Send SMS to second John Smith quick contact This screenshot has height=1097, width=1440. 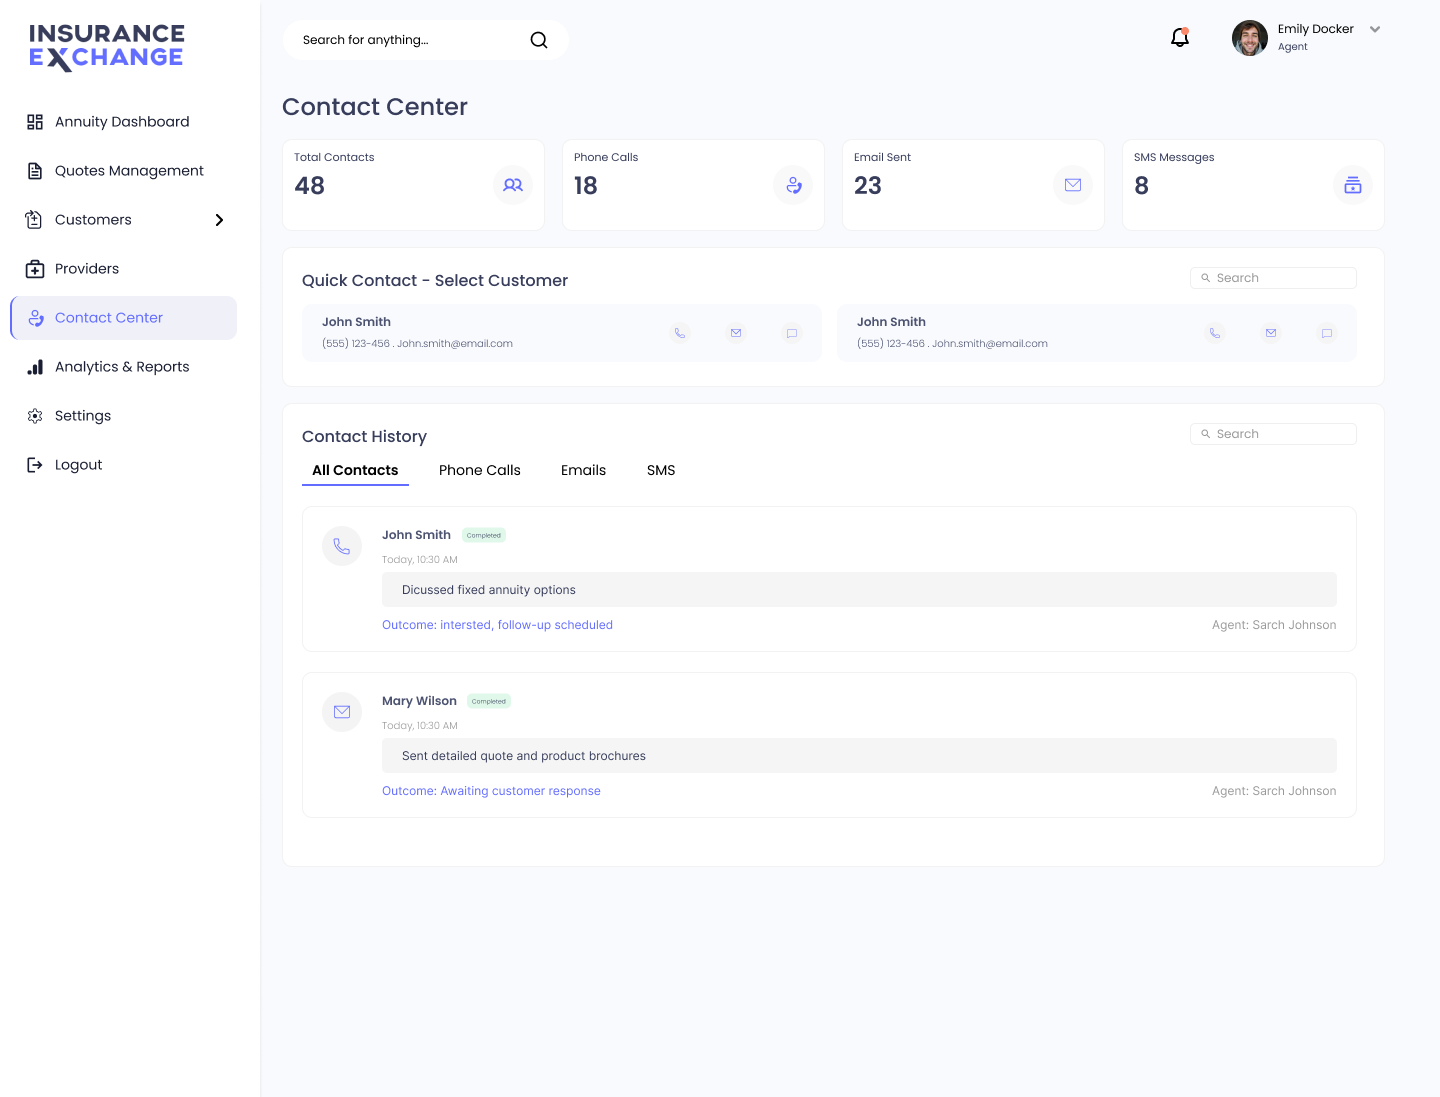tap(1327, 333)
